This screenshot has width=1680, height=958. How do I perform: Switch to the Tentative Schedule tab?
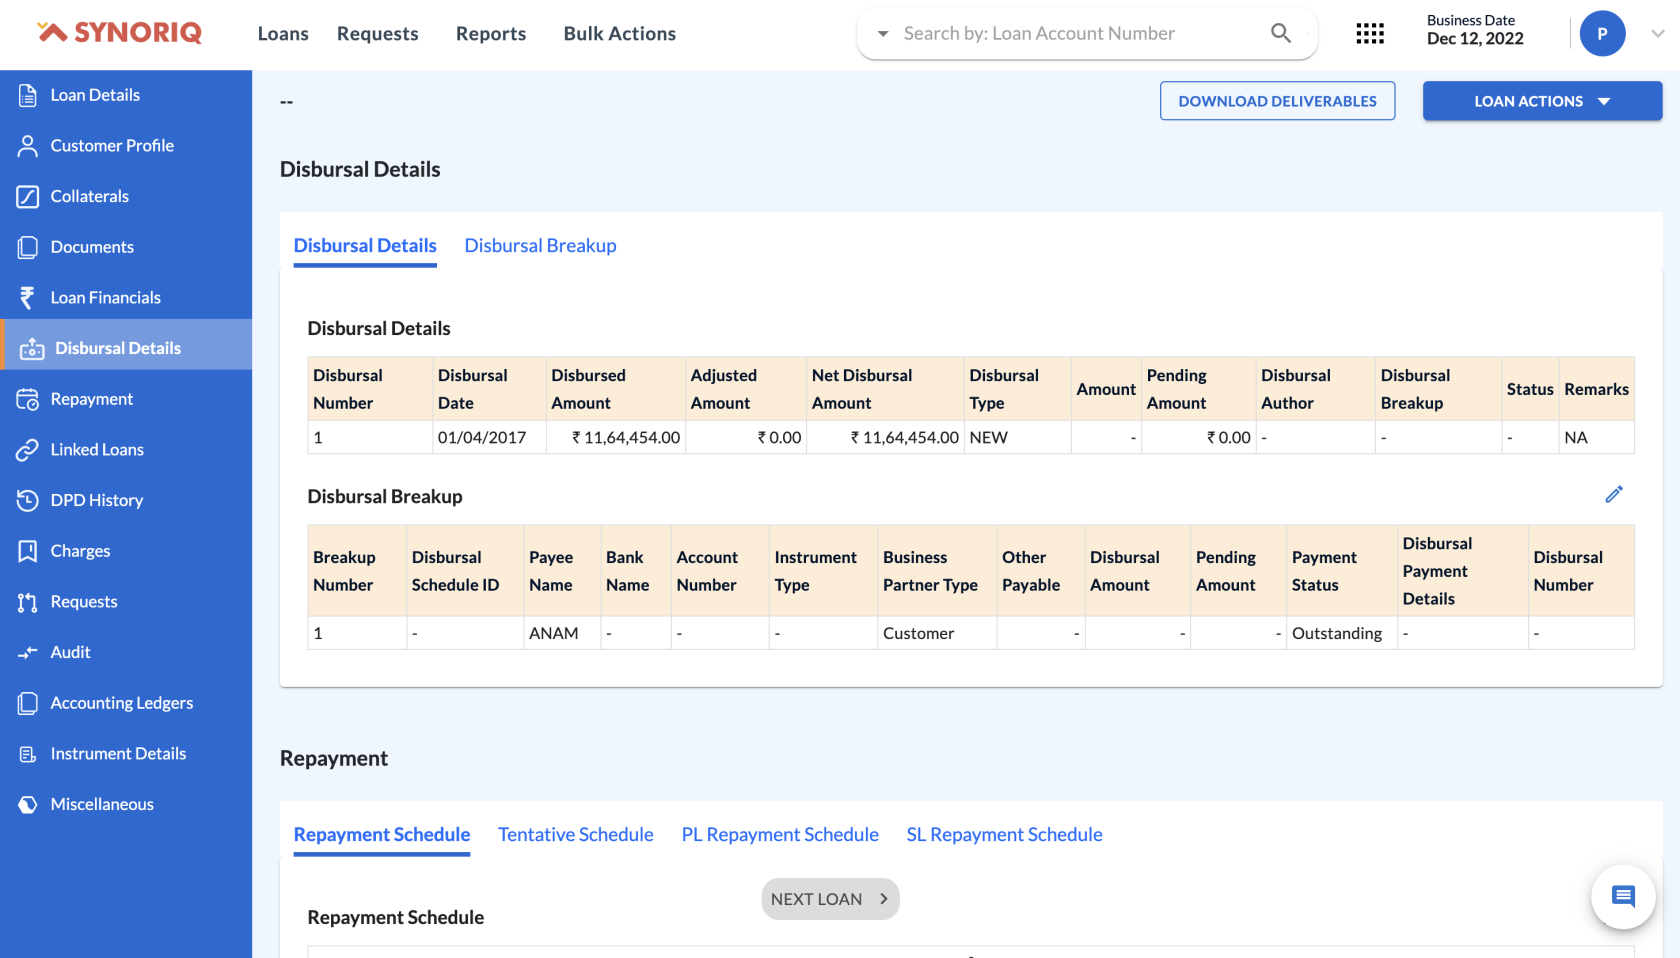tap(576, 835)
